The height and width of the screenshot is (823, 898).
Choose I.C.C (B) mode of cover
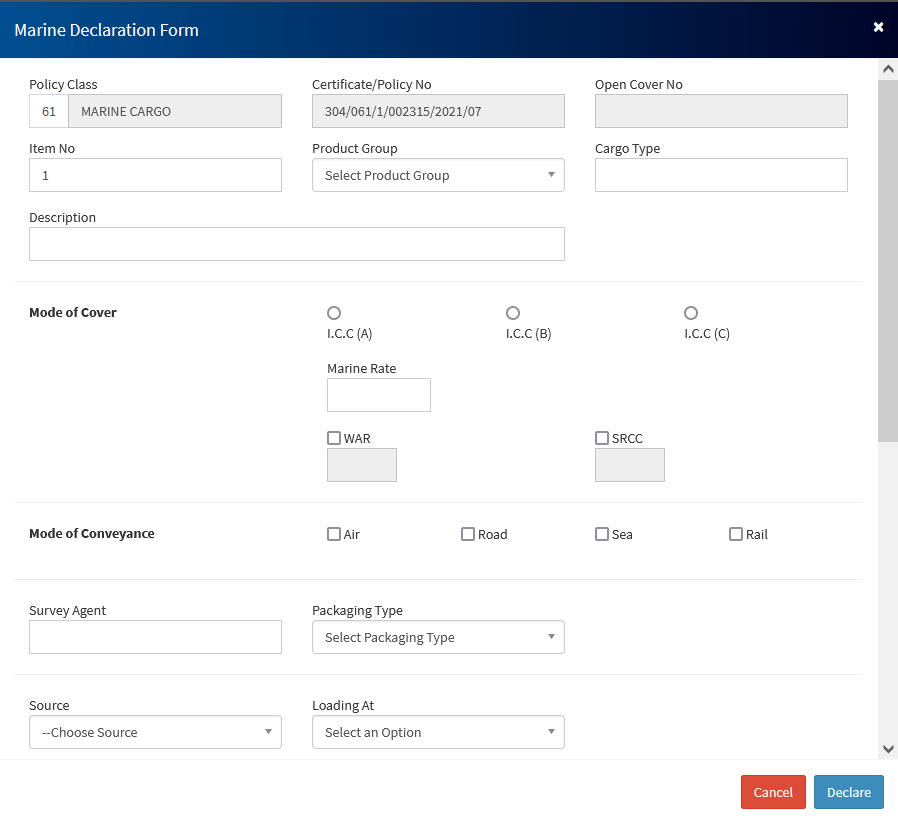coord(513,313)
